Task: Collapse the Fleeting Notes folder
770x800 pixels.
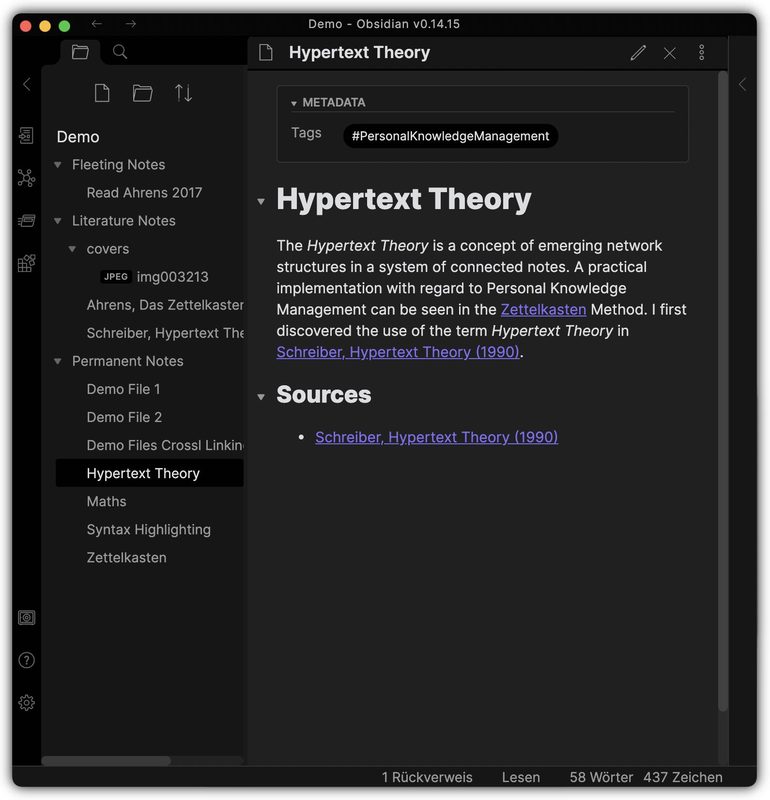Action: coord(58,165)
